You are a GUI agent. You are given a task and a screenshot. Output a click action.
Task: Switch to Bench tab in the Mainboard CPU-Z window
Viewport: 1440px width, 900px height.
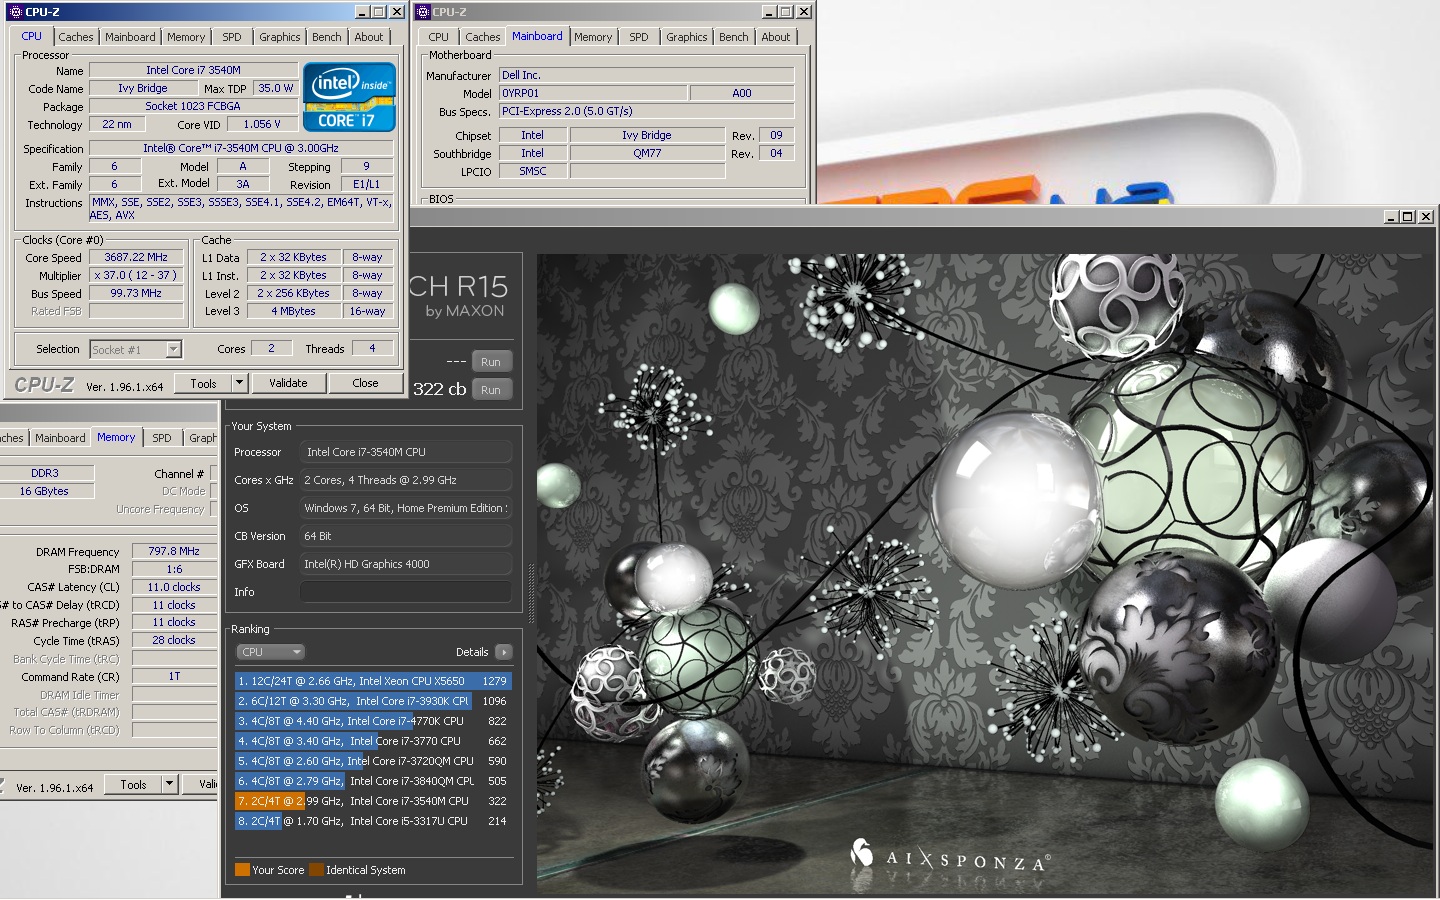(x=734, y=37)
